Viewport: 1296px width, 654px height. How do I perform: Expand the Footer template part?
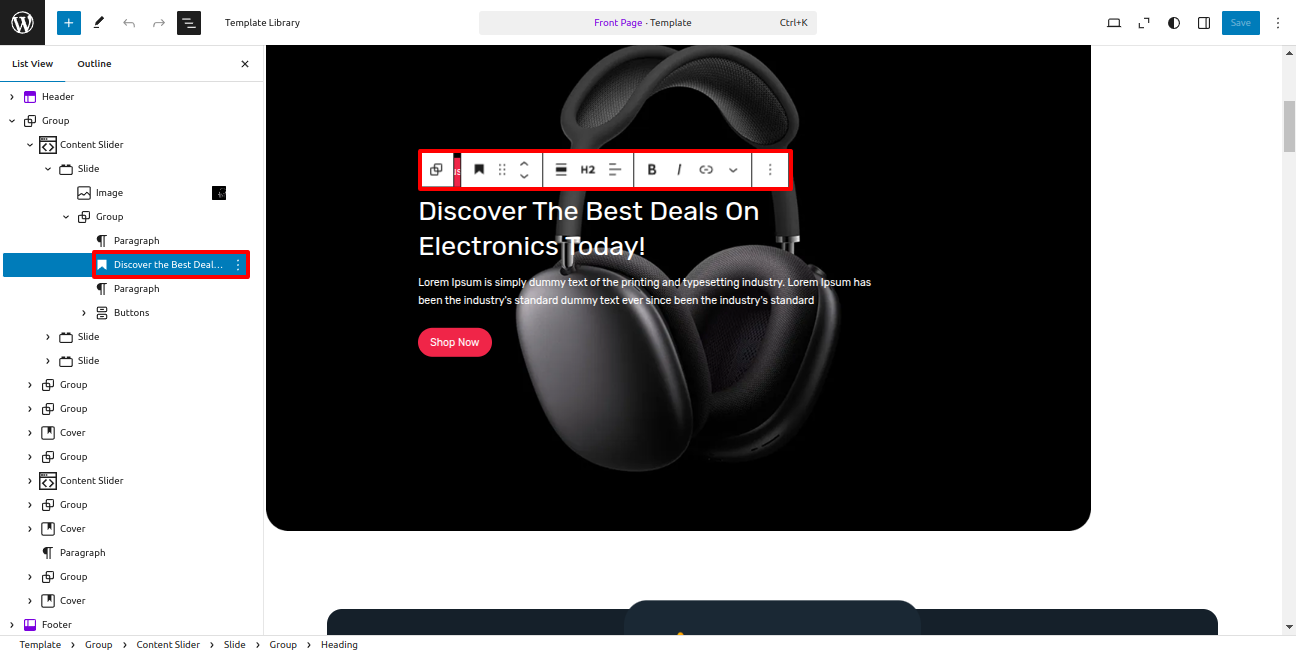click(12, 625)
